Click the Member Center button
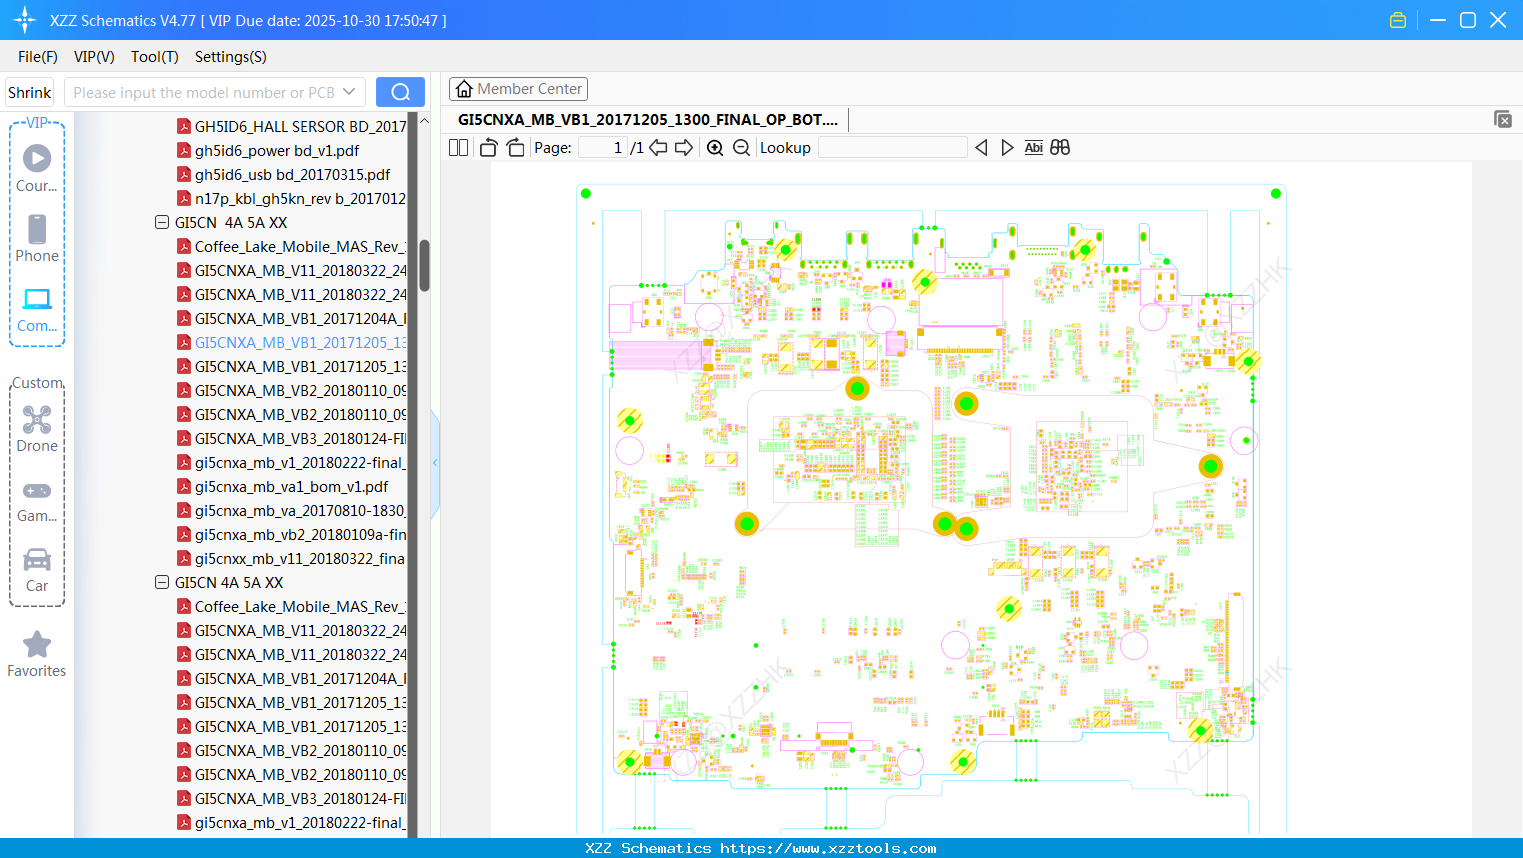The height and width of the screenshot is (858, 1523). (x=518, y=89)
